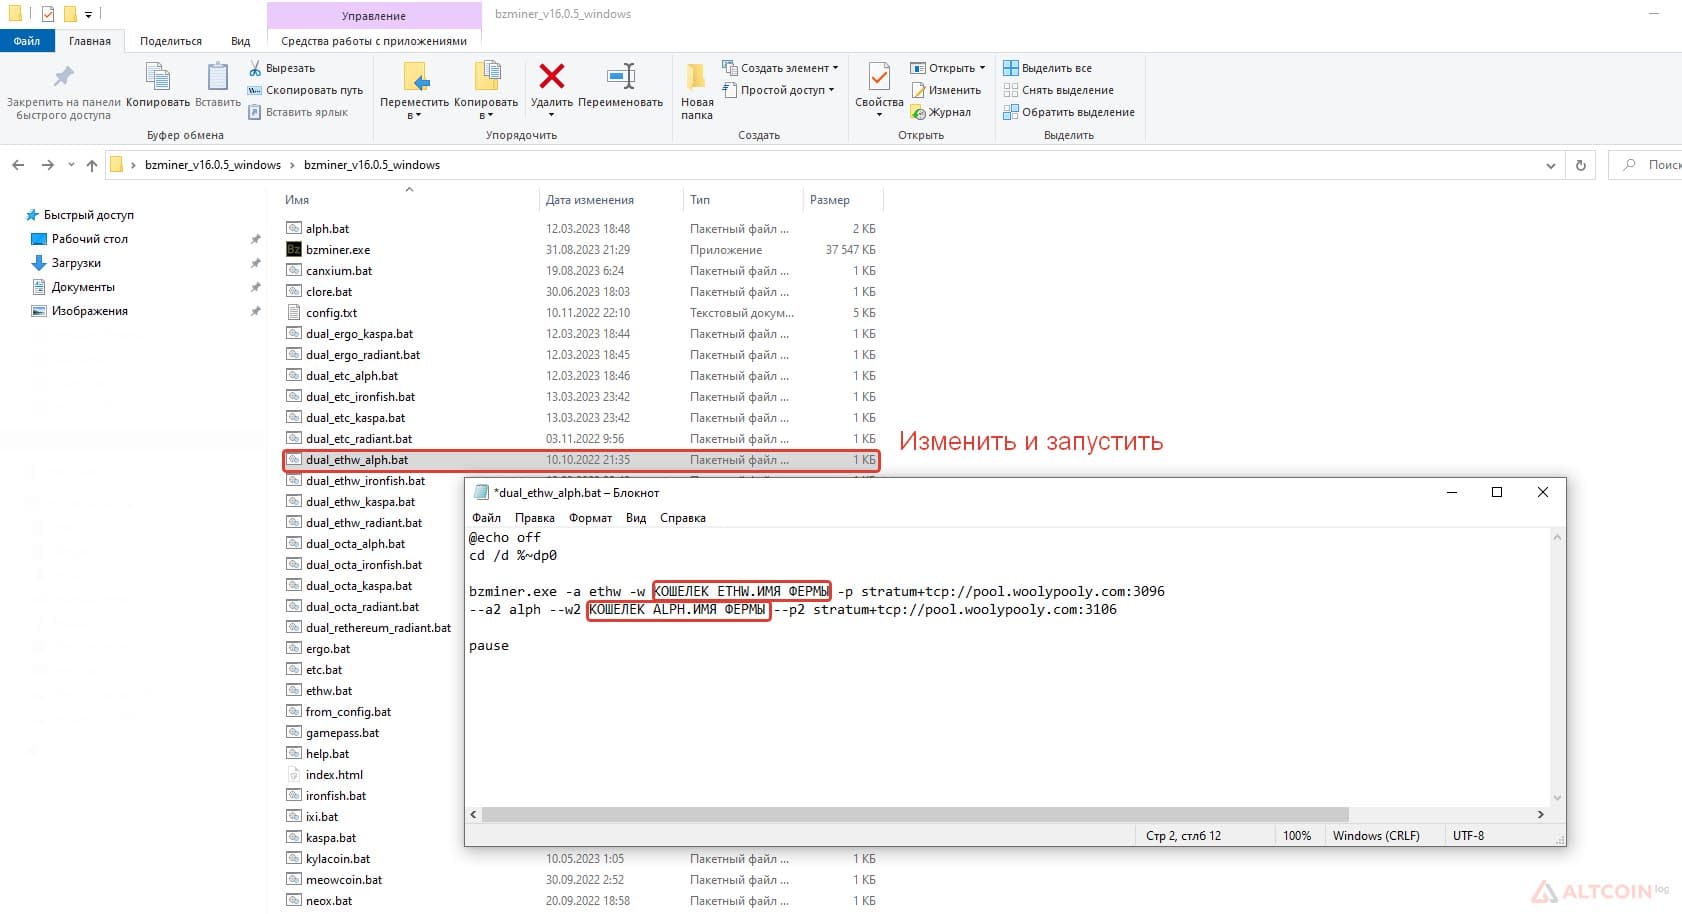1682x914 pixels.
Task: Click the Refresh button beside address bar
Action: [x=1581, y=165]
